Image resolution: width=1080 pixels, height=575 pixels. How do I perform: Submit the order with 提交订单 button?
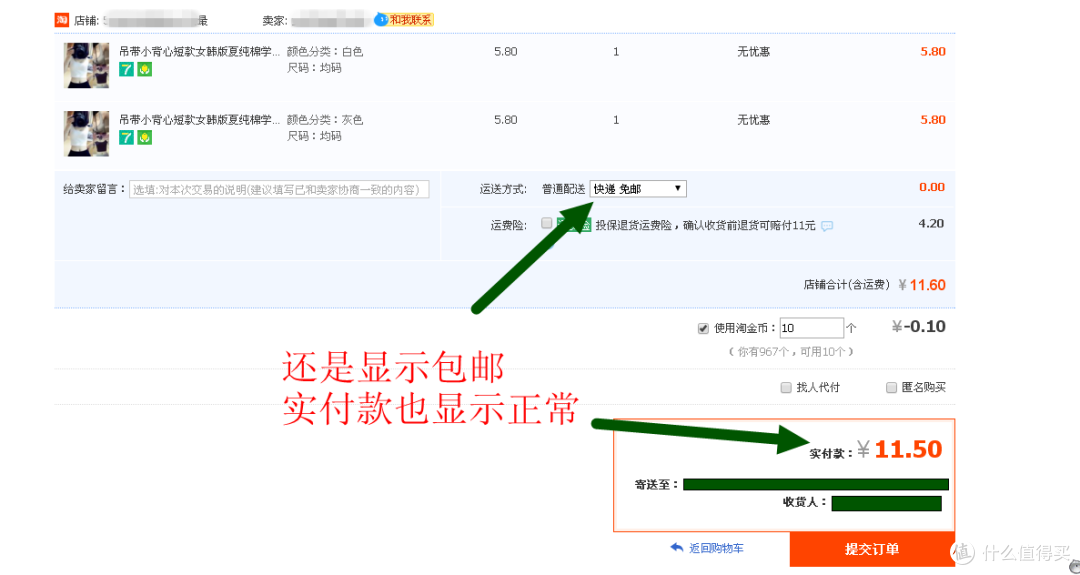pyautogui.click(x=872, y=549)
